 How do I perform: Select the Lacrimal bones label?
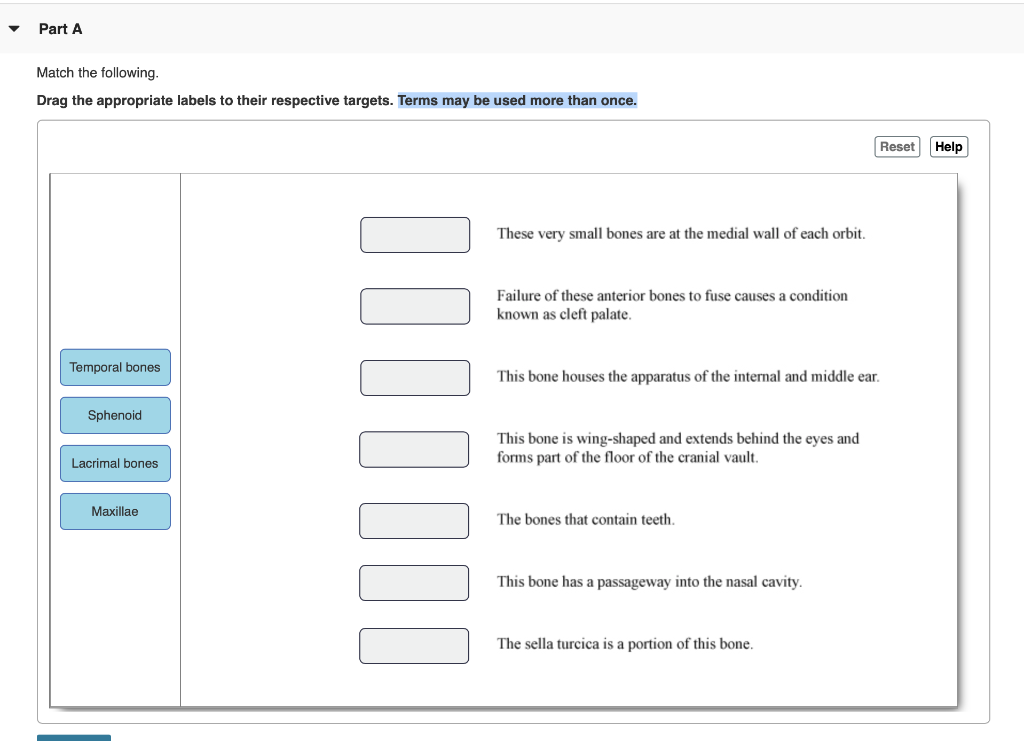(115, 463)
